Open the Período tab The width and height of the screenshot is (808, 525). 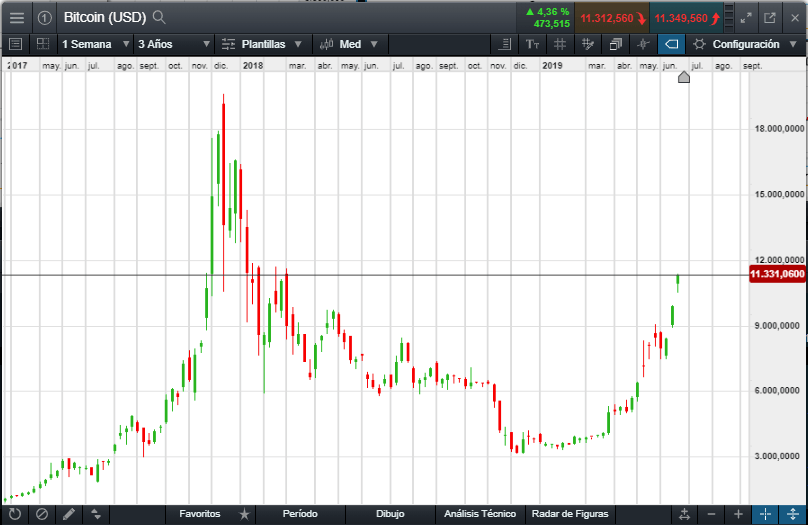click(300, 514)
